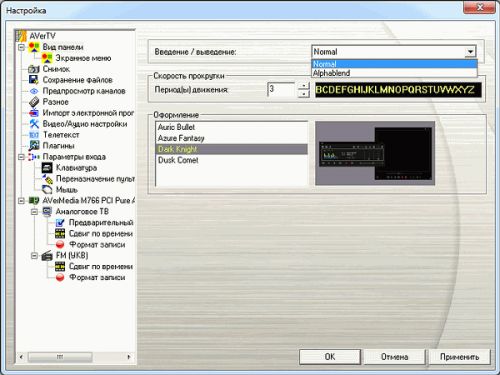Click the FM (УКВ) radio icon

[x=47, y=256]
